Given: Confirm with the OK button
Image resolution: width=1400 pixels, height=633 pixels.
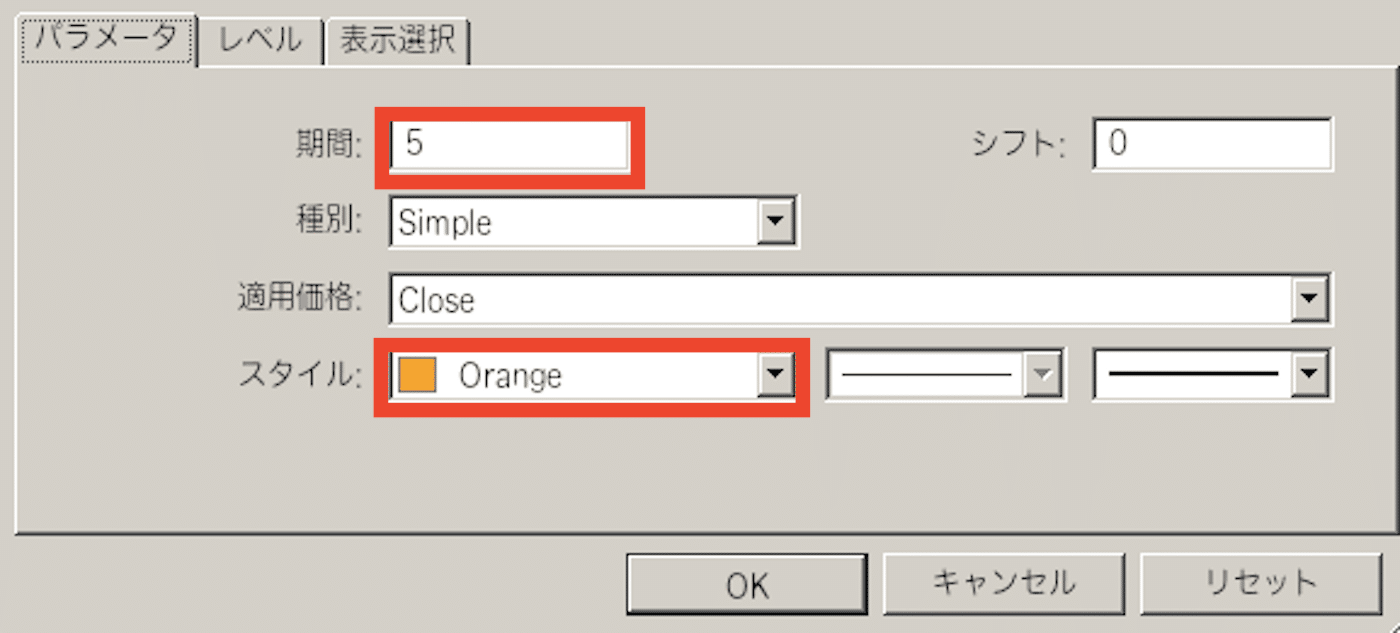Looking at the screenshot, I should click(747, 585).
